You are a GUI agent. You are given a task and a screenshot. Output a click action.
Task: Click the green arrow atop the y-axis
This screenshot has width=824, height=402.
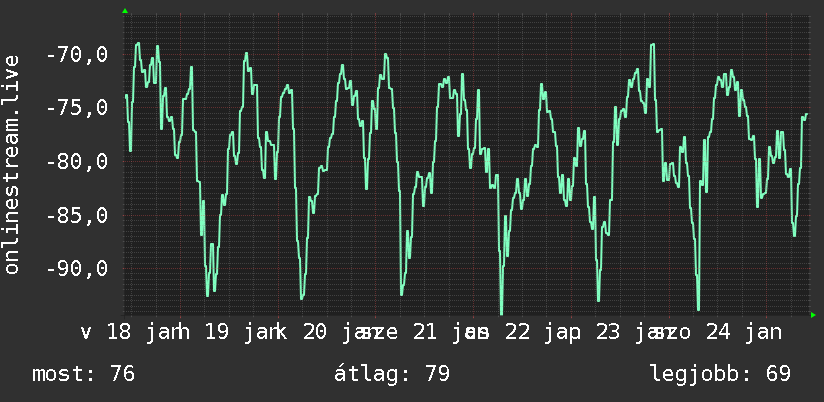[125, 11]
